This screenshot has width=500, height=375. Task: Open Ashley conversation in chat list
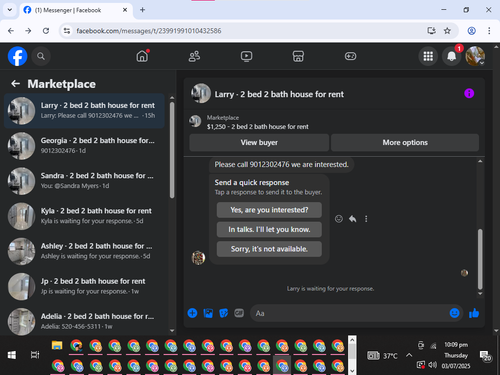[84, 251]
